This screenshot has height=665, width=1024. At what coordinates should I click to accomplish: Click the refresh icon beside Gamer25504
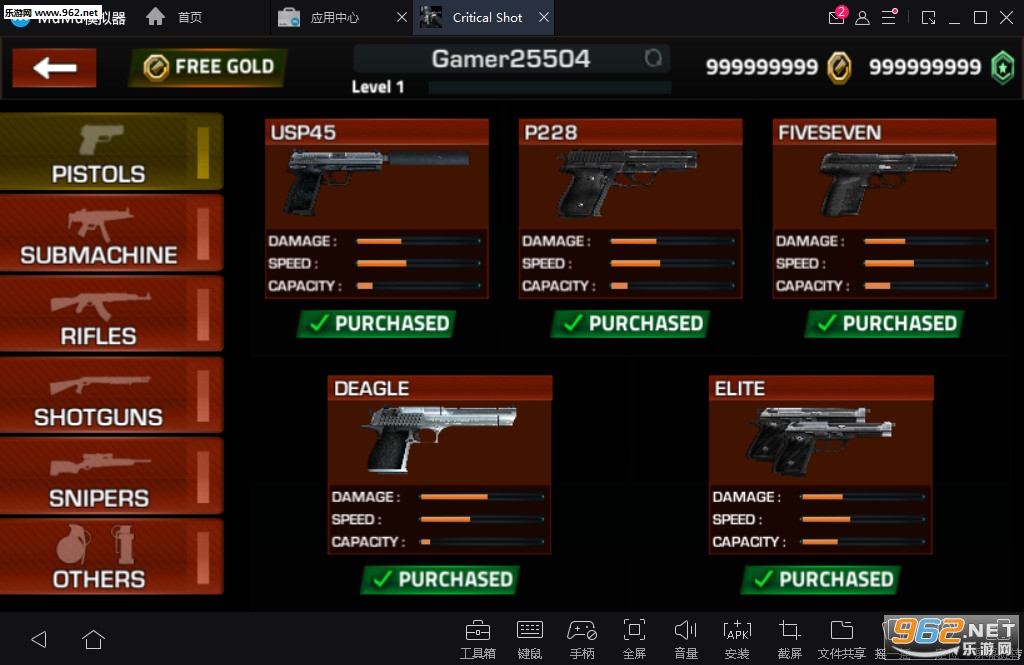pos(652,59)
